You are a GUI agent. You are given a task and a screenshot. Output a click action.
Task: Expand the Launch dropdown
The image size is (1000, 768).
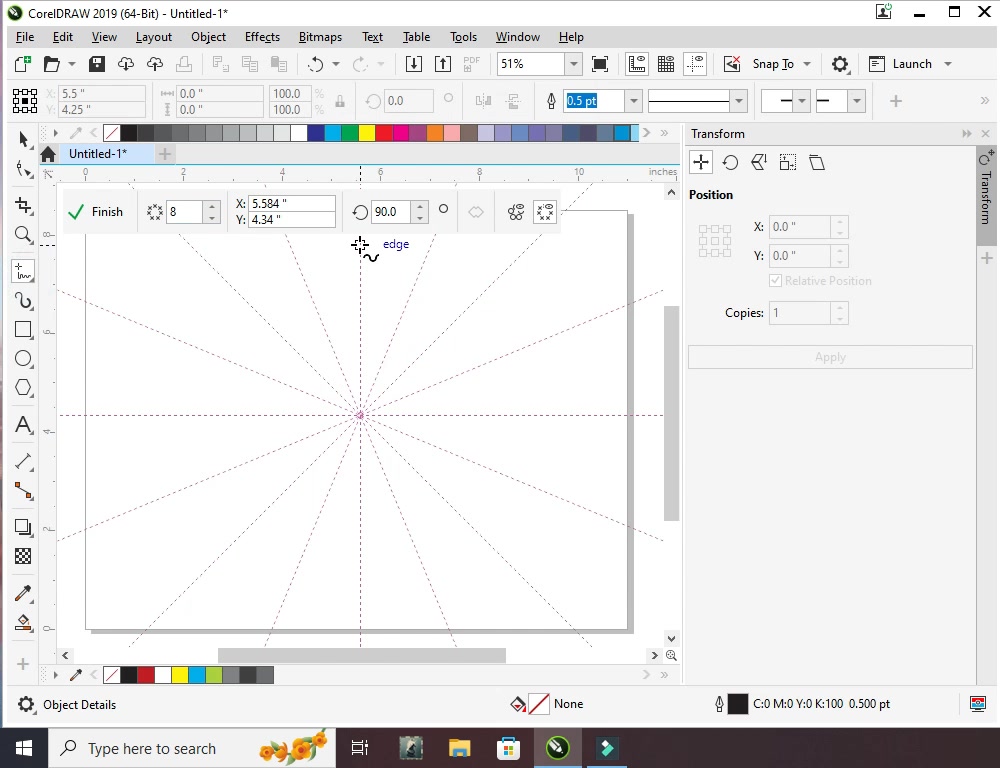(948, 64)
